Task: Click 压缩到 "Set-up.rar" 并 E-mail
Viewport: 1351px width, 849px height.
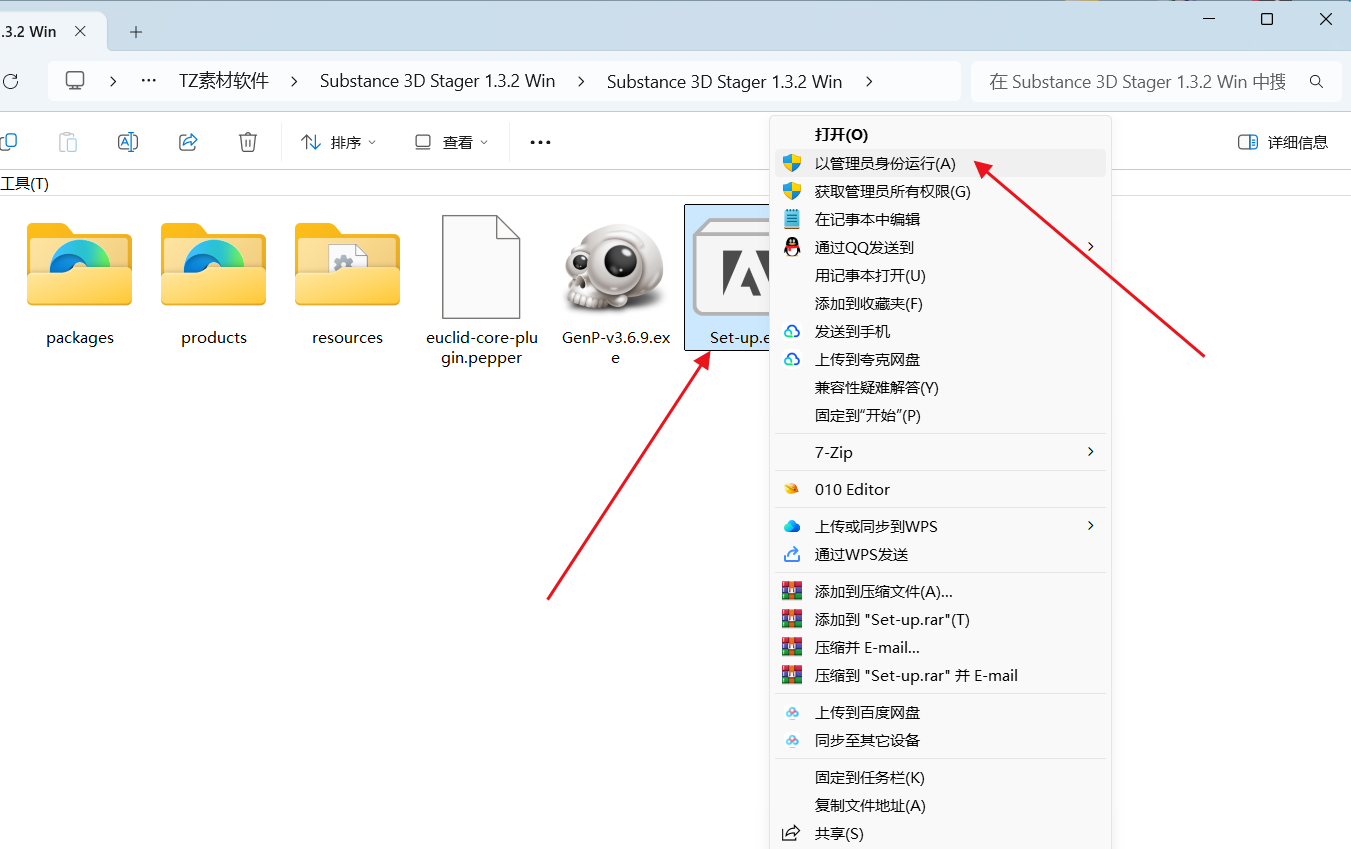Action: tap(940, 675)
